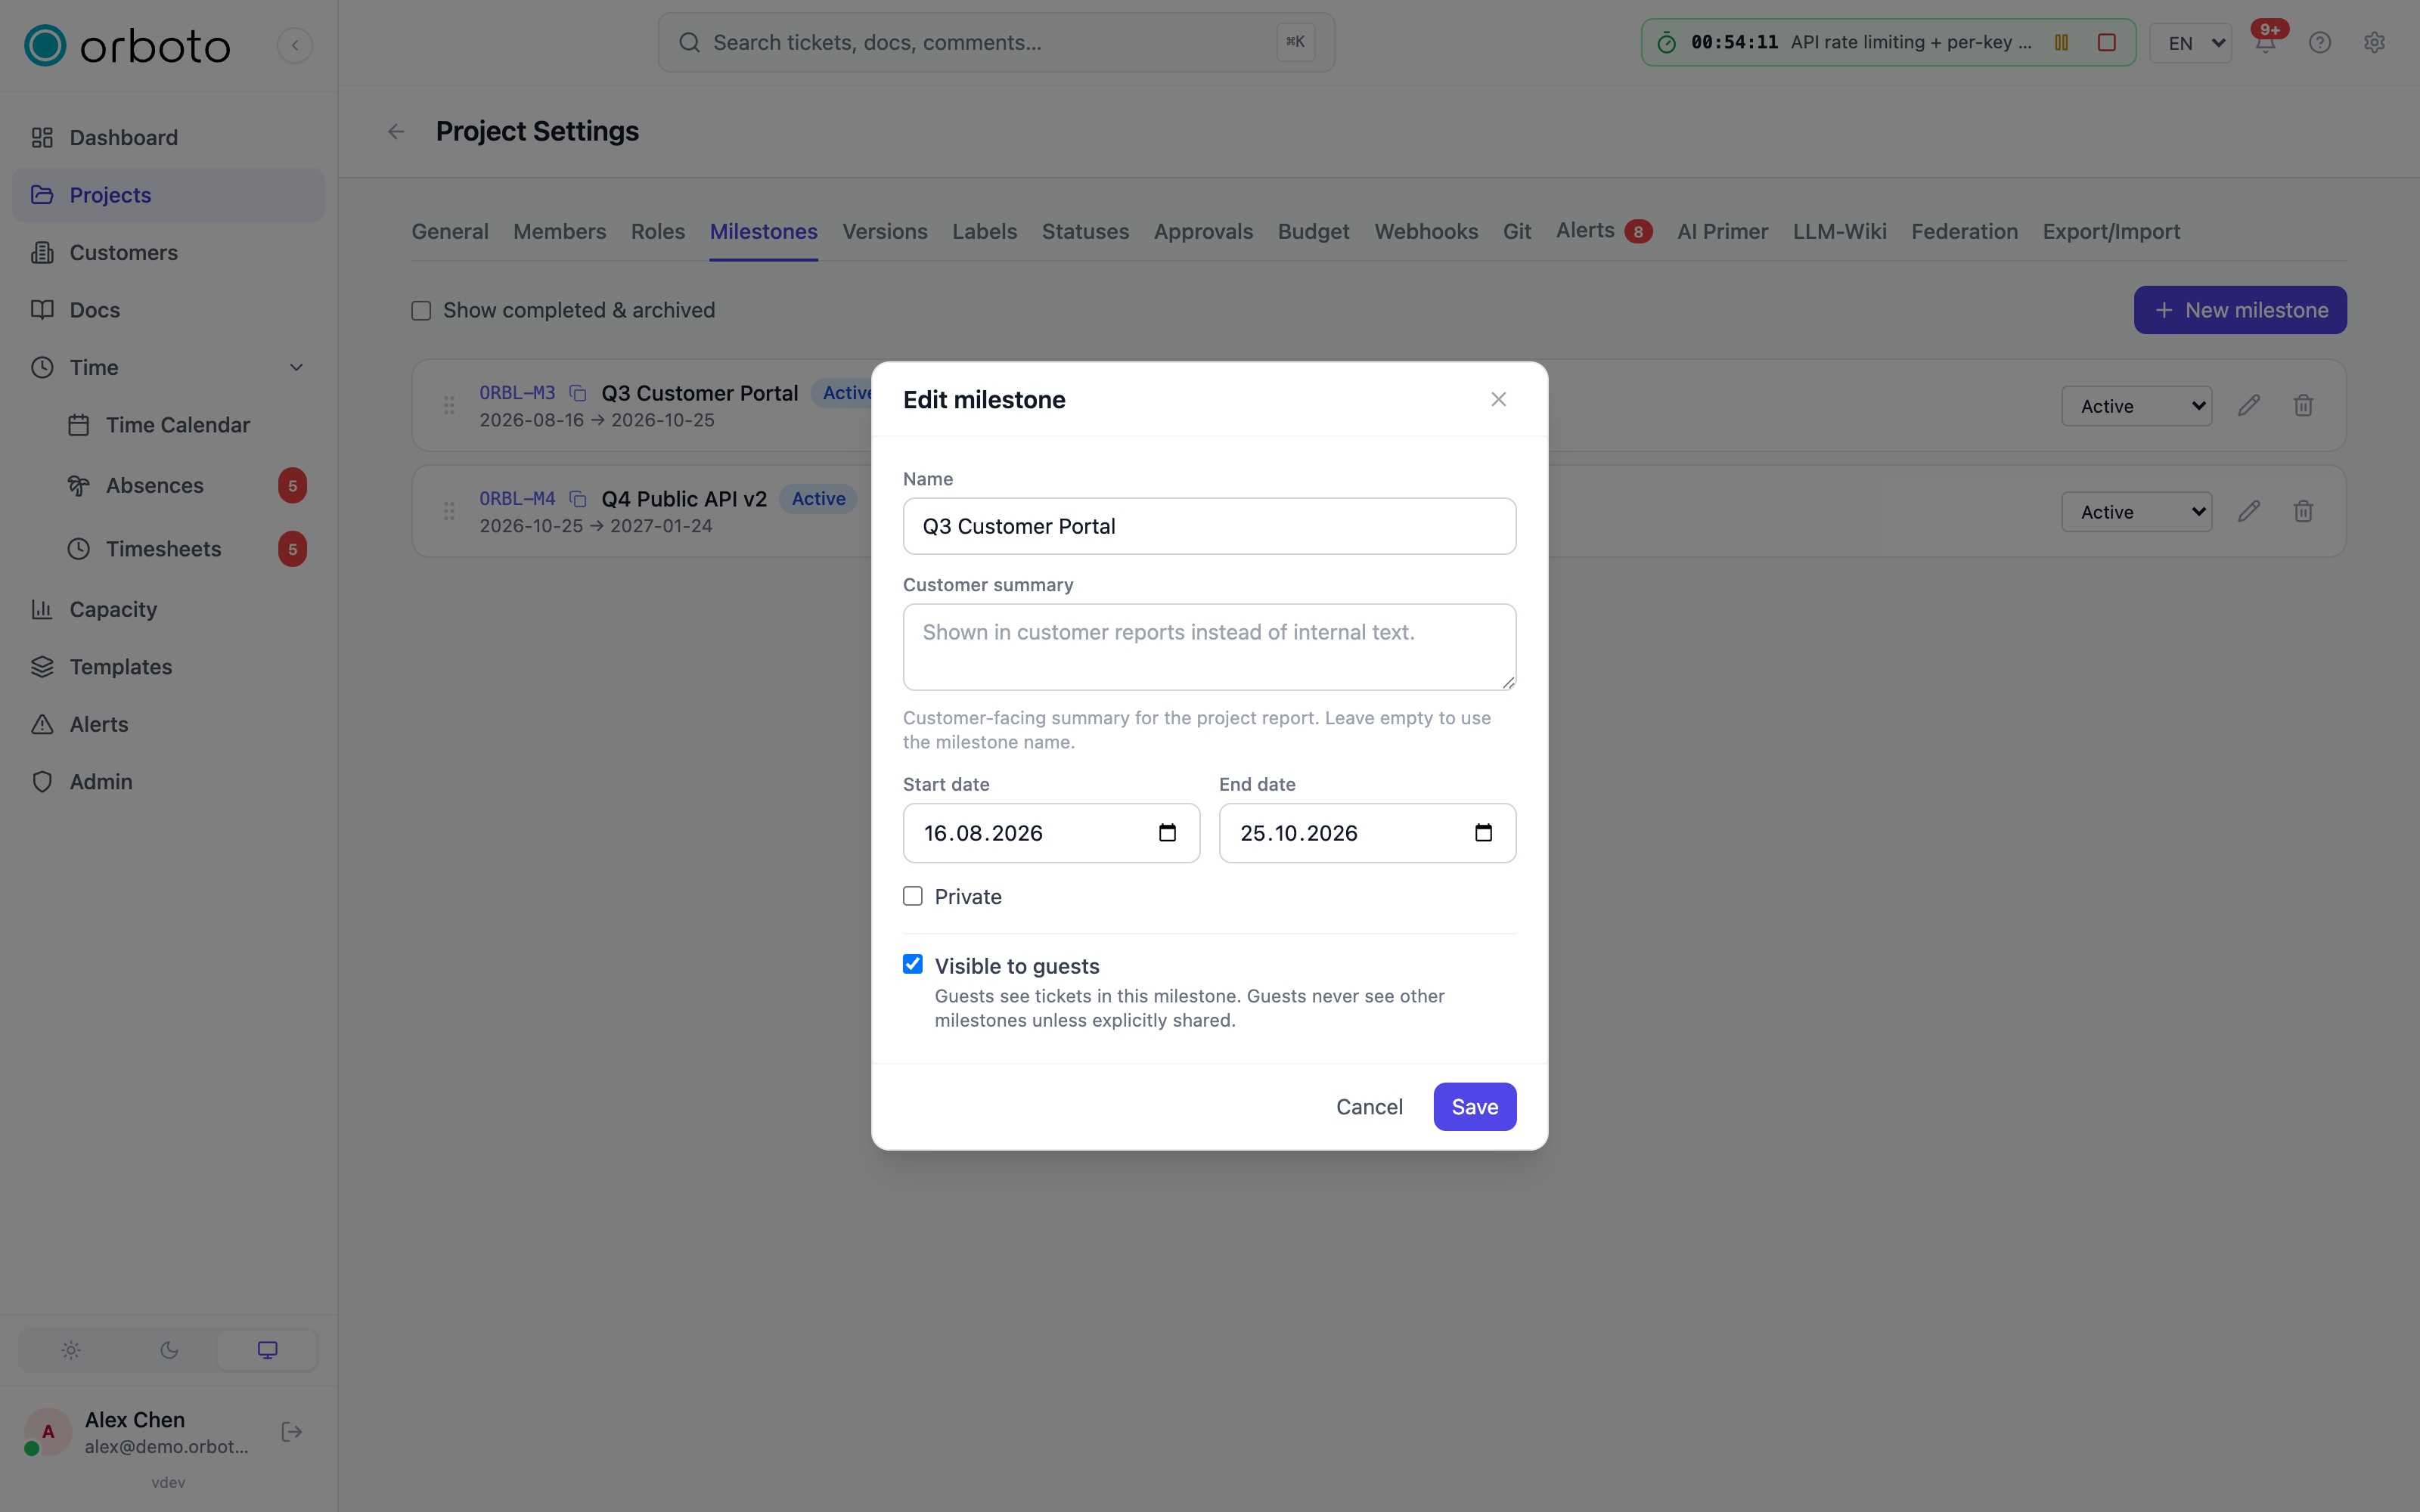Close the Edit milestone dialog

point(1498,399)
